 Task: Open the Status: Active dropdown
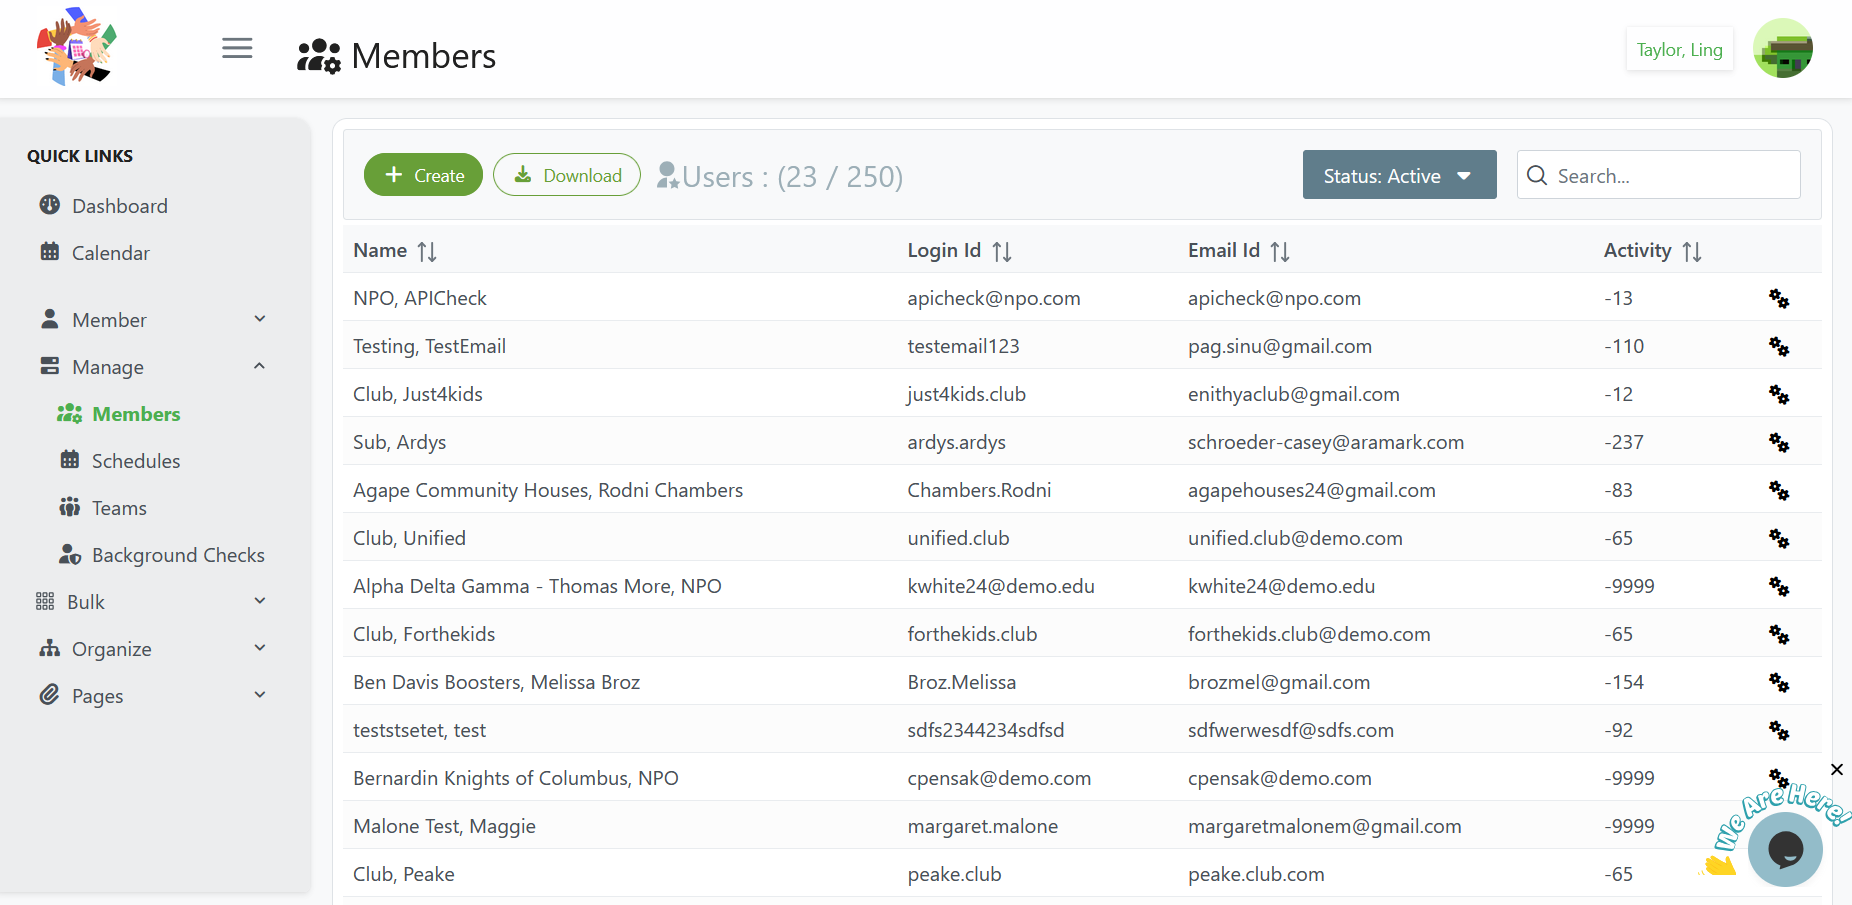pos(1398,175)
